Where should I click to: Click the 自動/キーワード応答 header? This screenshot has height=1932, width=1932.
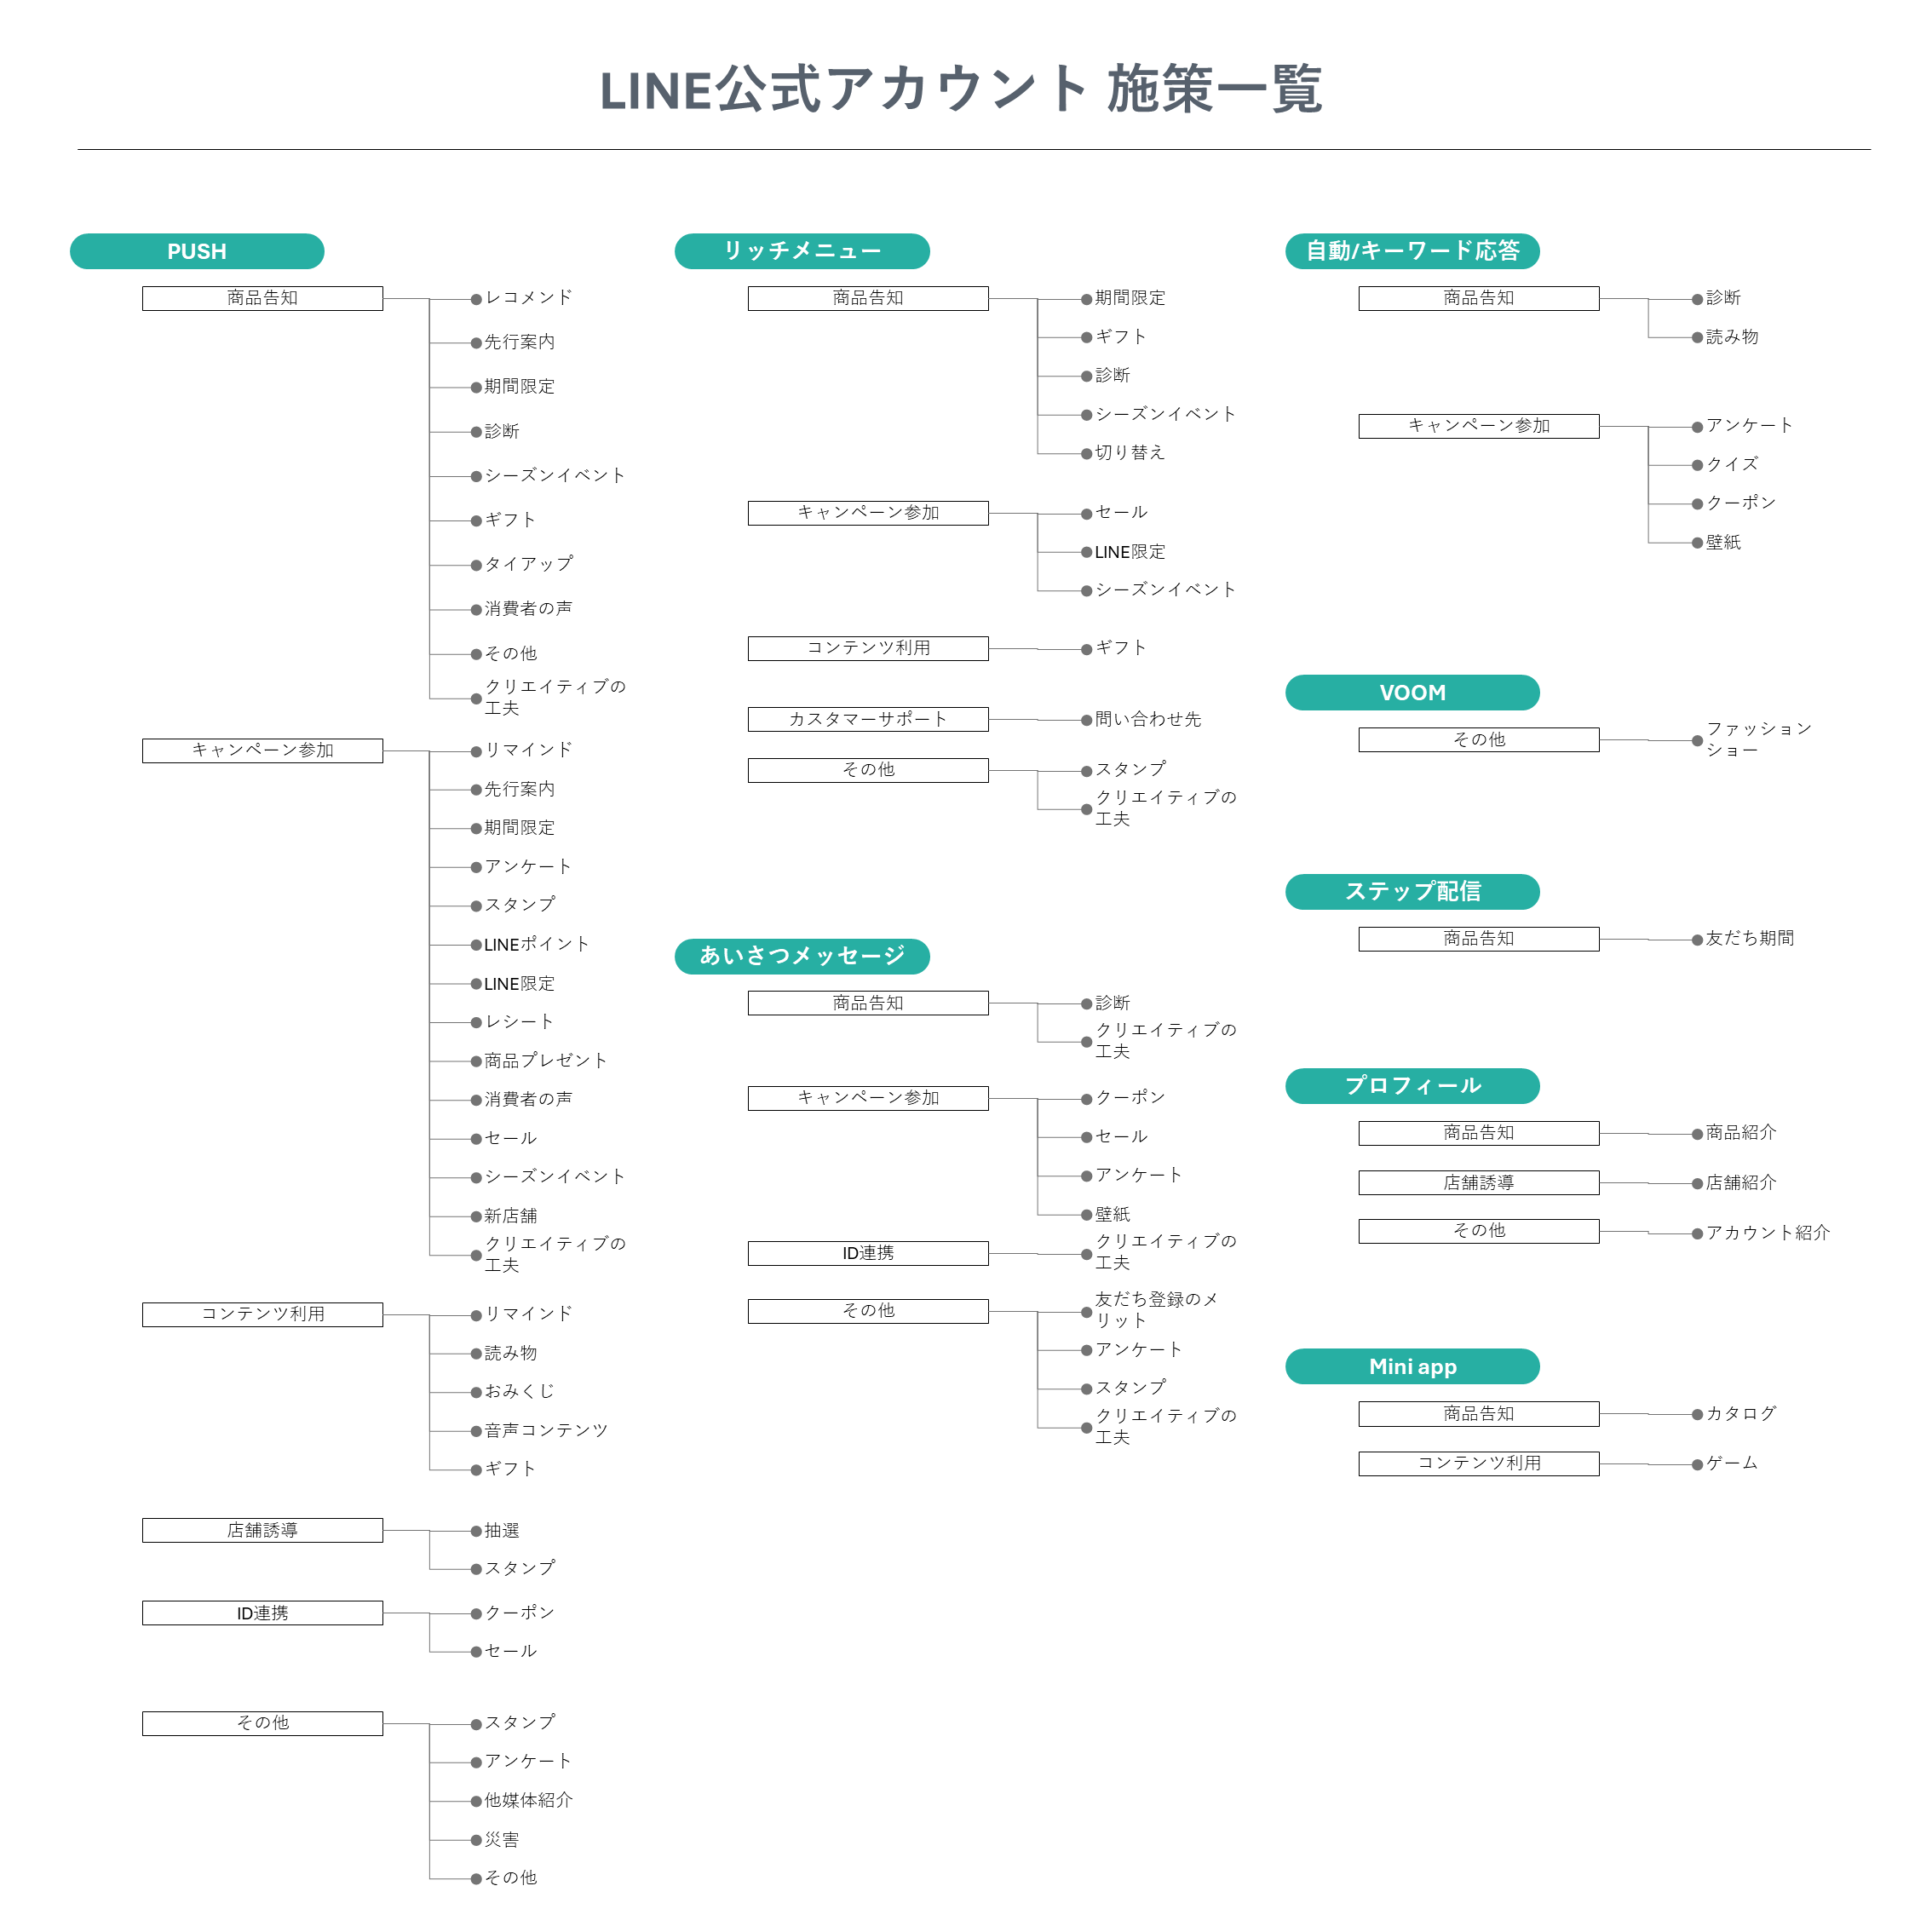tap(1412, 251)
